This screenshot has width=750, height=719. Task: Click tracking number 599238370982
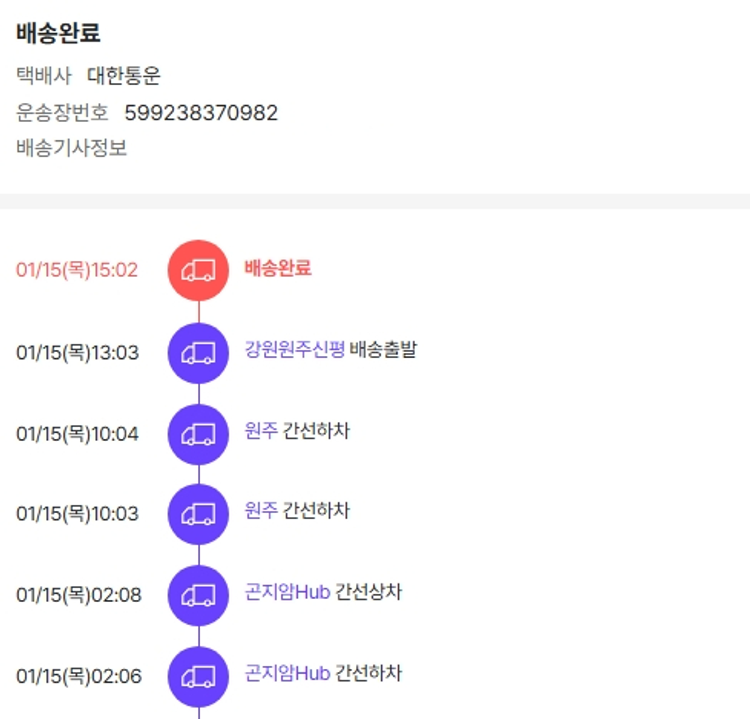pos(201,113)
